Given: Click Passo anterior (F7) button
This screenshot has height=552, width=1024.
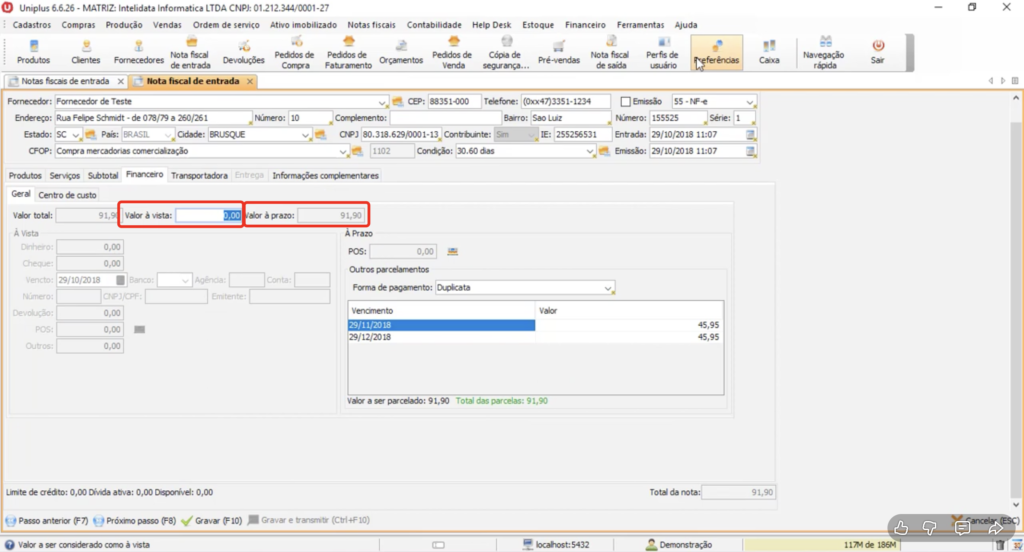Looking at the screenshot, I should coord(48,521).
